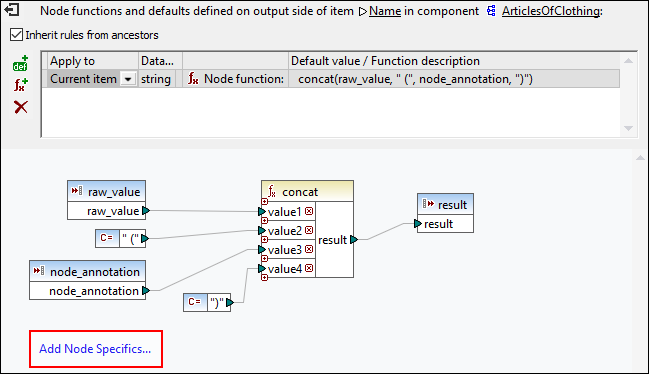Select the raw_value input component title
This screenshot has height=374, width=649.
[106, 192]
